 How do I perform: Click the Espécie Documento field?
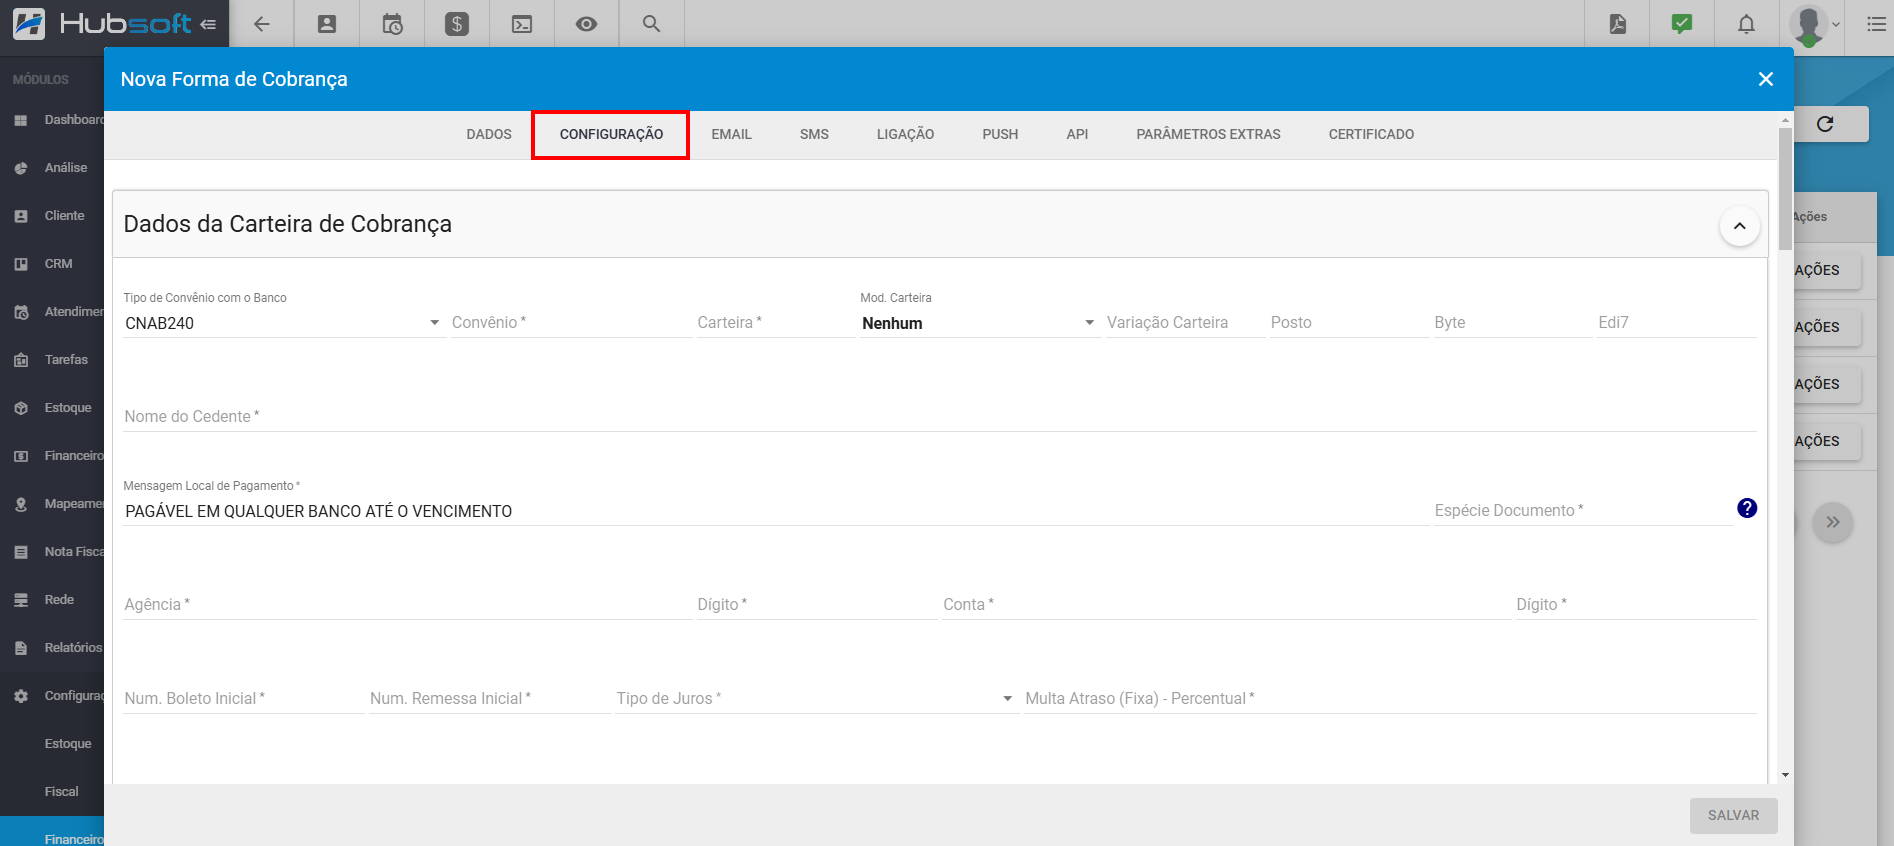click(x=1583, y=511)
